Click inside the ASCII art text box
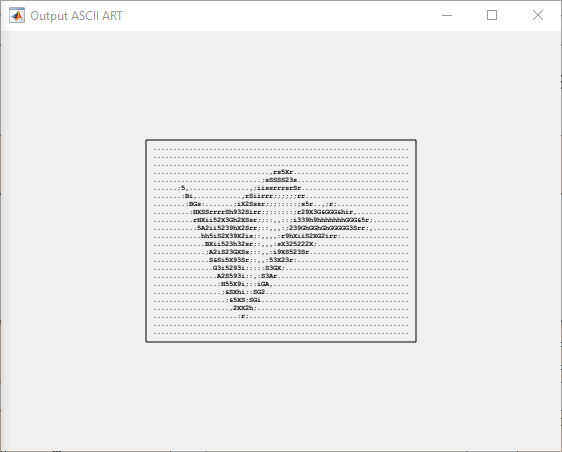 pos(281,241)
